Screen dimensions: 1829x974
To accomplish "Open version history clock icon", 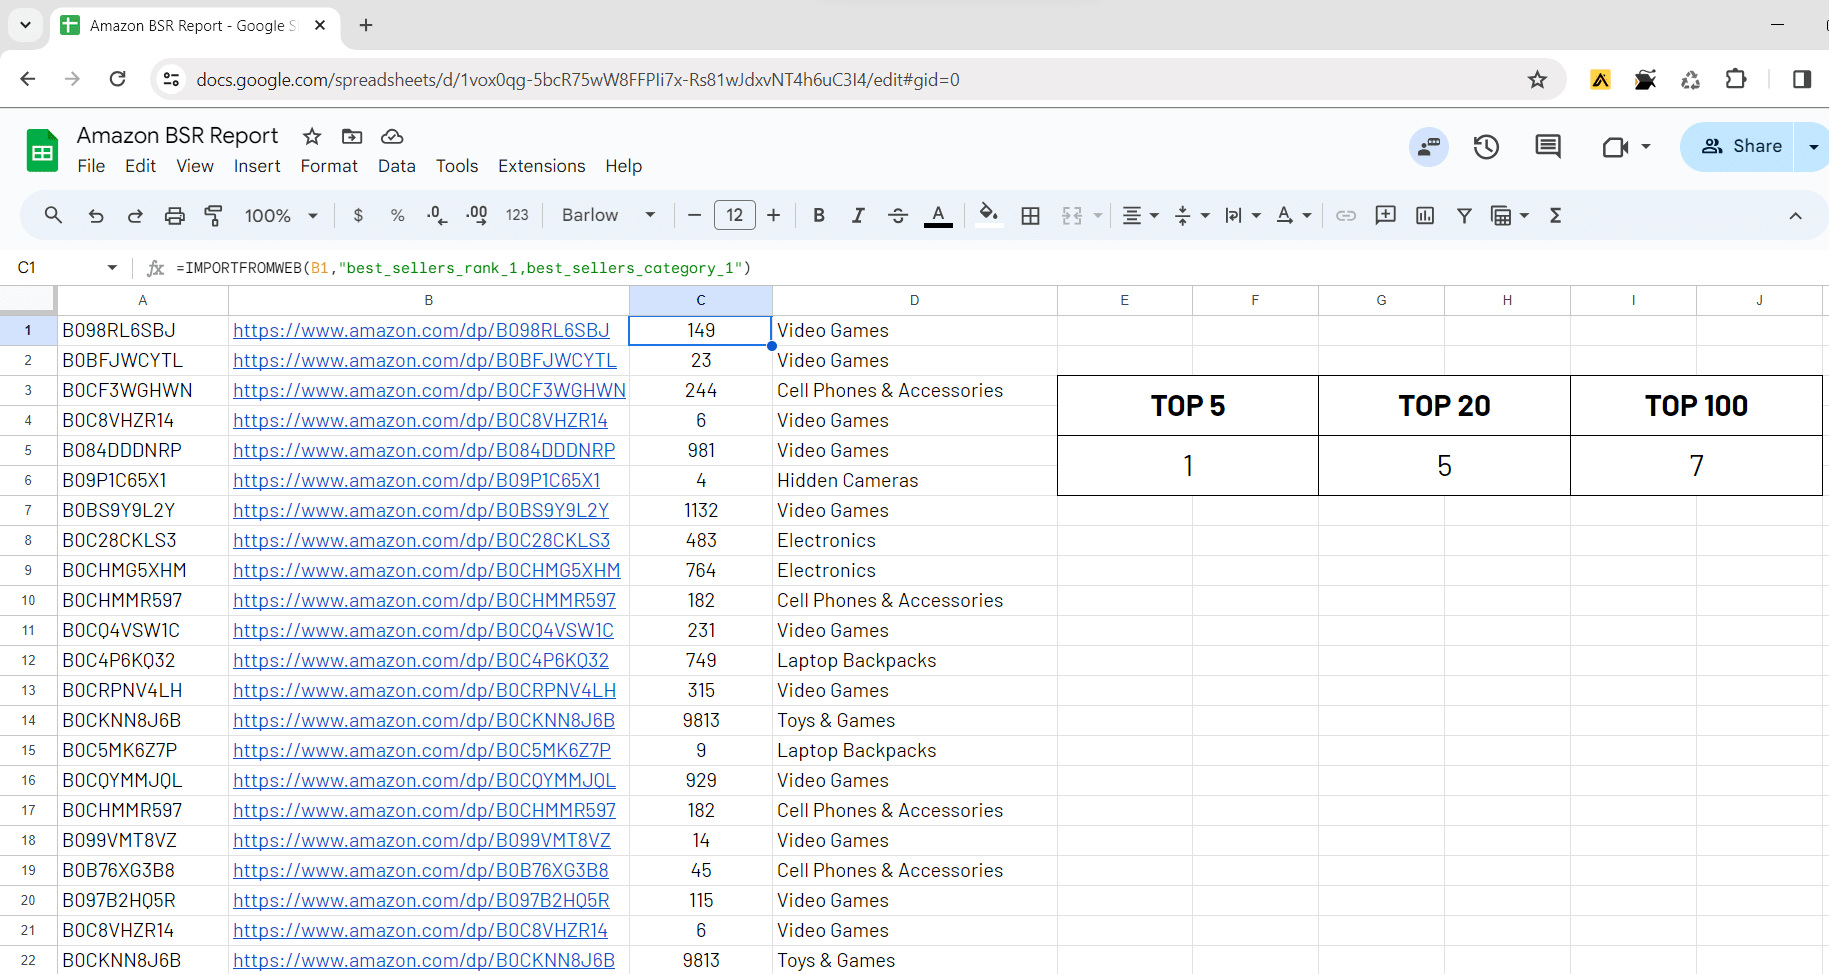I will pyautogui.click(x=1486, y=147).
